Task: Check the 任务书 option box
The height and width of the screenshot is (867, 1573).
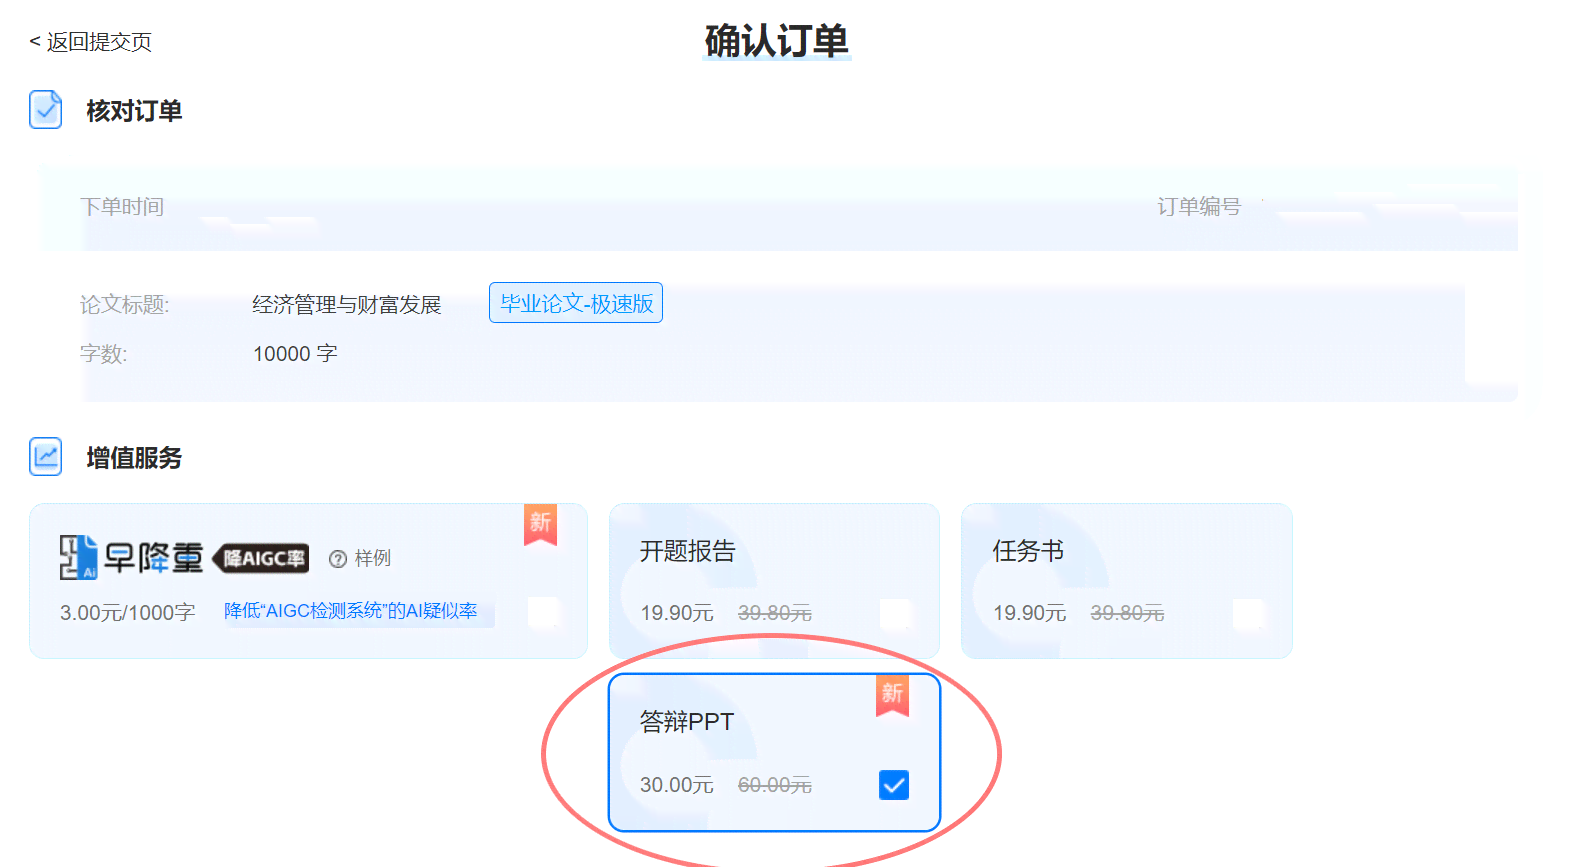Action: [x=1248, y=614]
